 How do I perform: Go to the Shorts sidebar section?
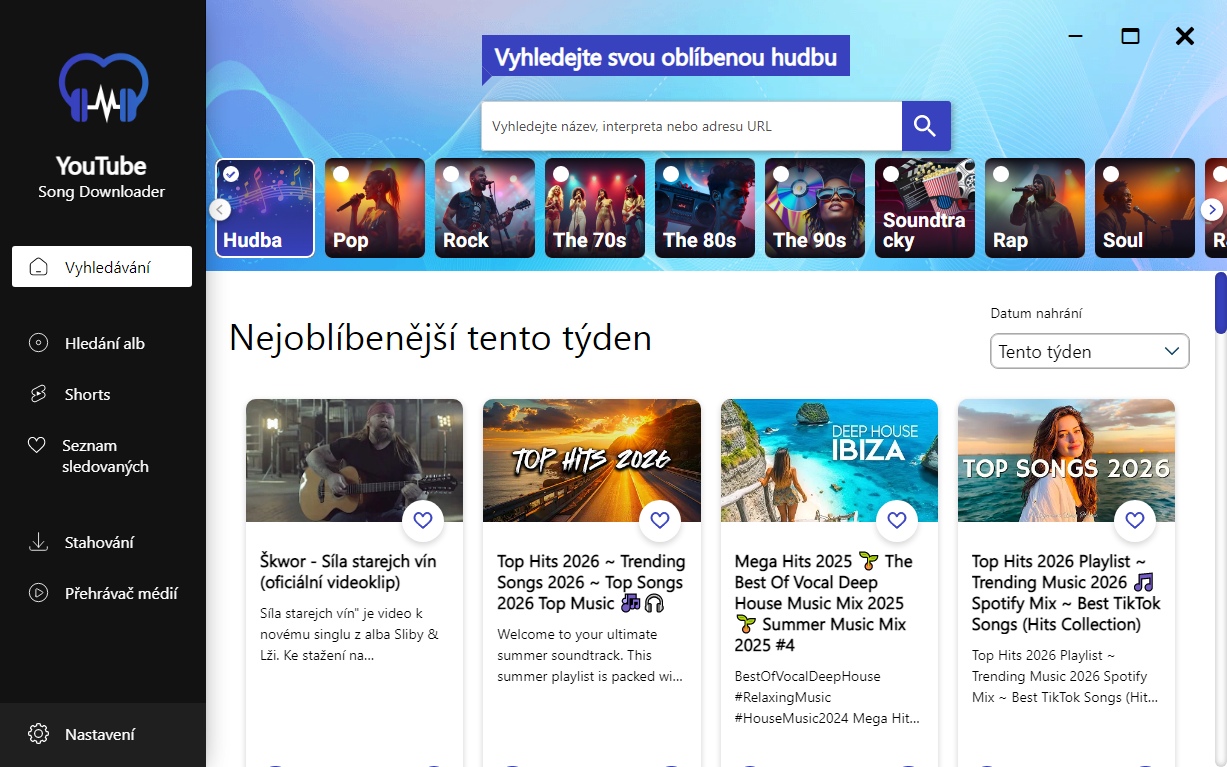click(x=87, y=394)
